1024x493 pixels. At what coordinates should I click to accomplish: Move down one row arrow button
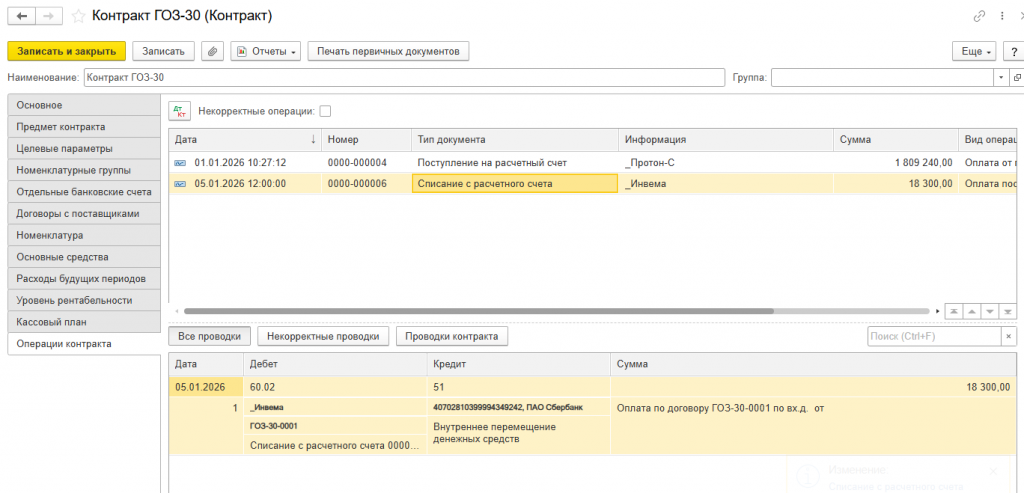[x=990, y=311]
